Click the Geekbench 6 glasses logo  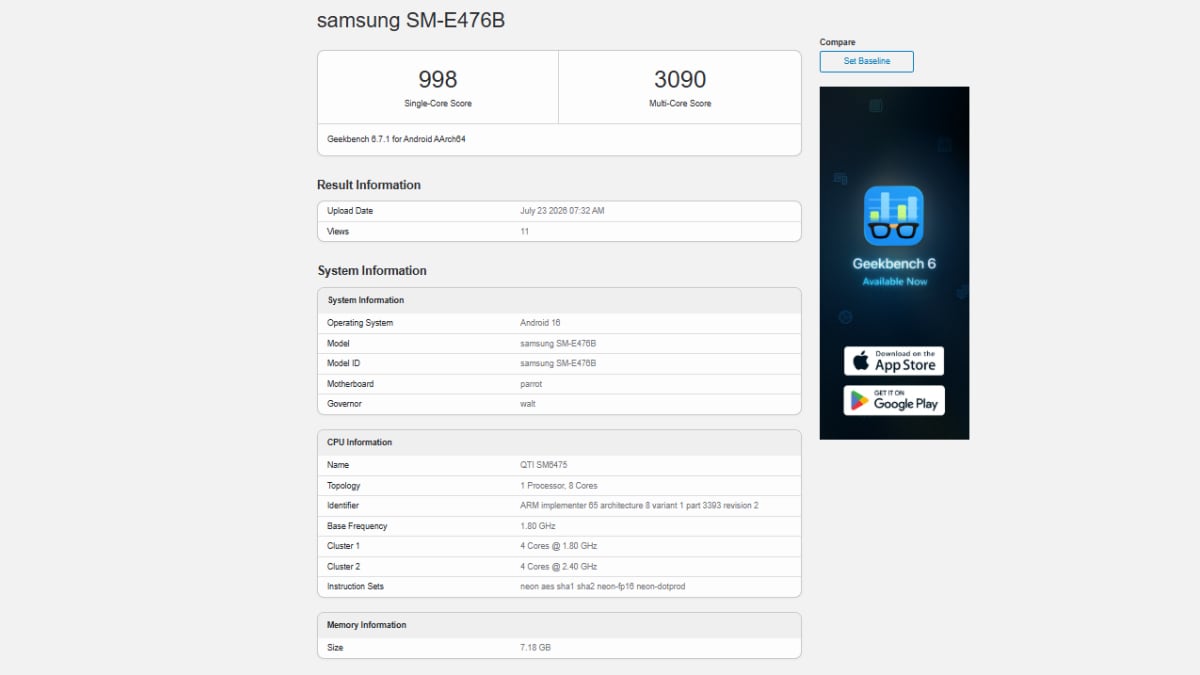(893, 216)
